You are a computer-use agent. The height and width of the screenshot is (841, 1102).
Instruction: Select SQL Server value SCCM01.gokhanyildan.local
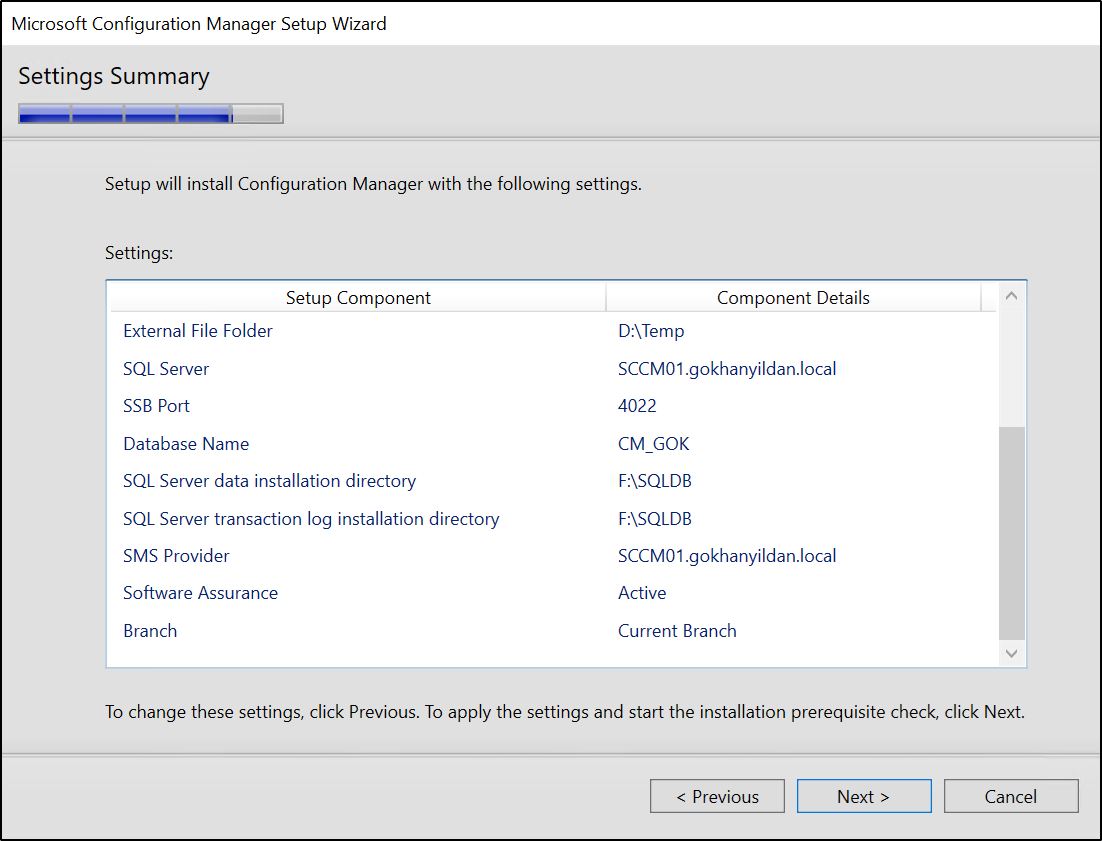pyautogui.click(x=727, y=369)
